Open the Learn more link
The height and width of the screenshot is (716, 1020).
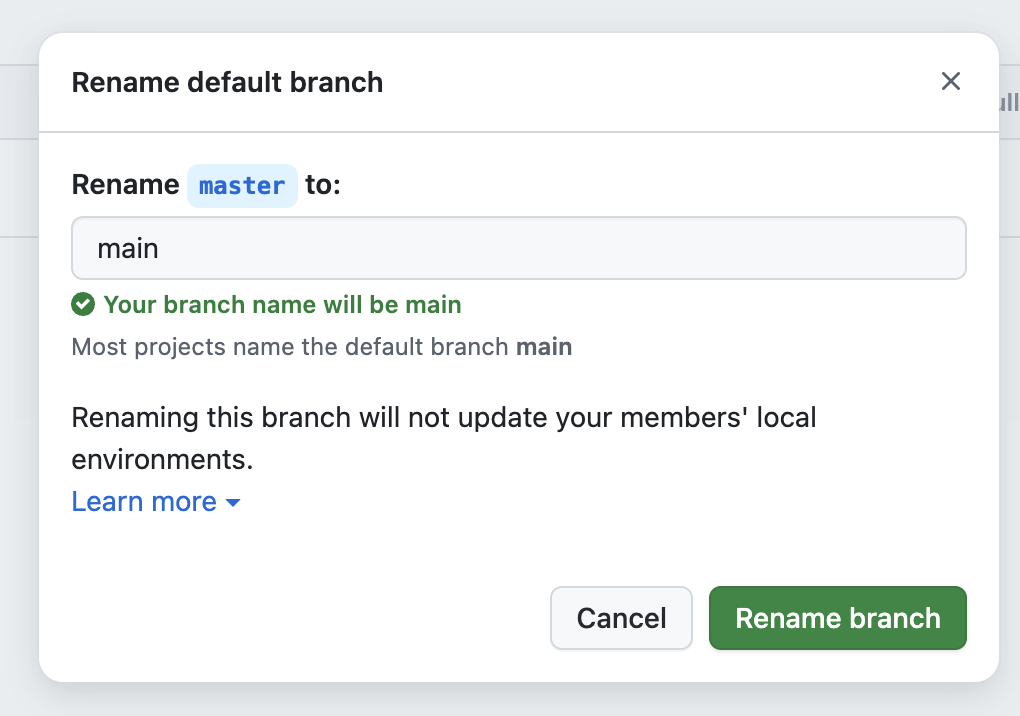pos(144,502)
